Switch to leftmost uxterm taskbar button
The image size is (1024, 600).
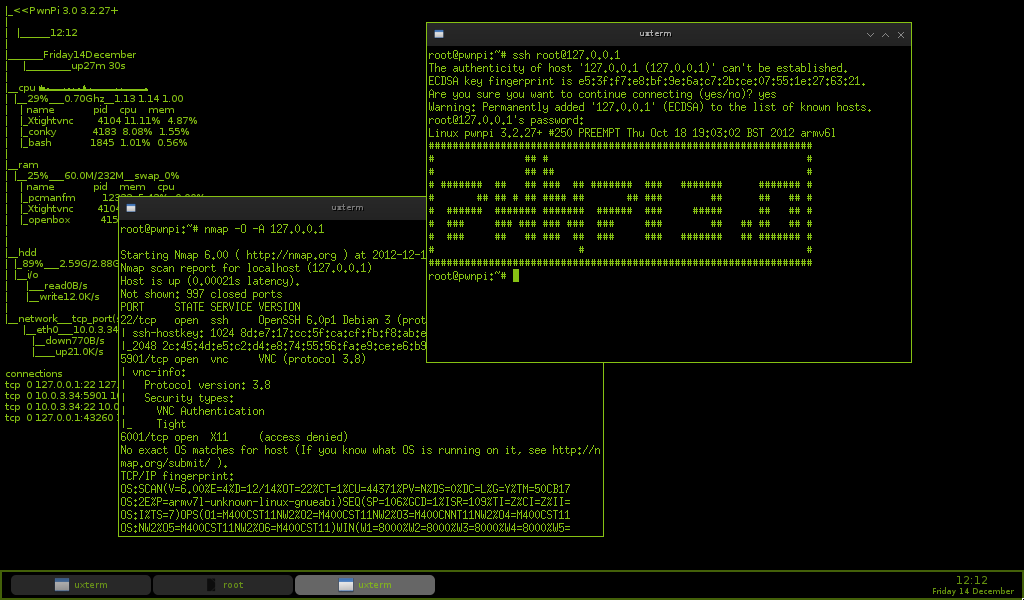coord(79,585)
